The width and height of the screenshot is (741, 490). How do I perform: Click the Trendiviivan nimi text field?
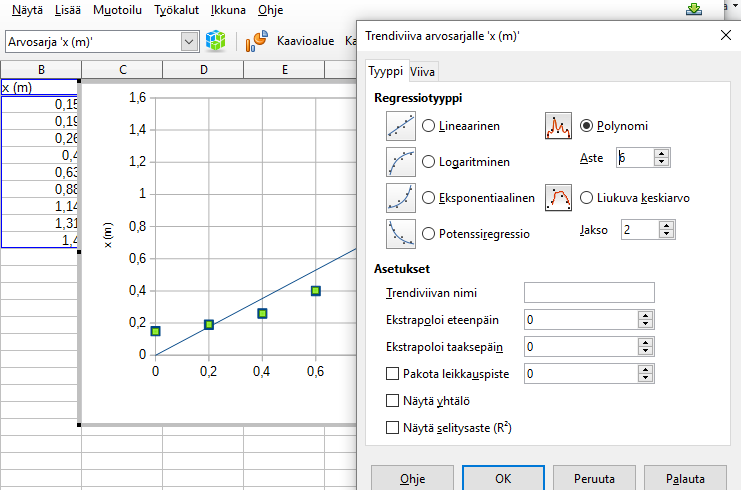589,292
